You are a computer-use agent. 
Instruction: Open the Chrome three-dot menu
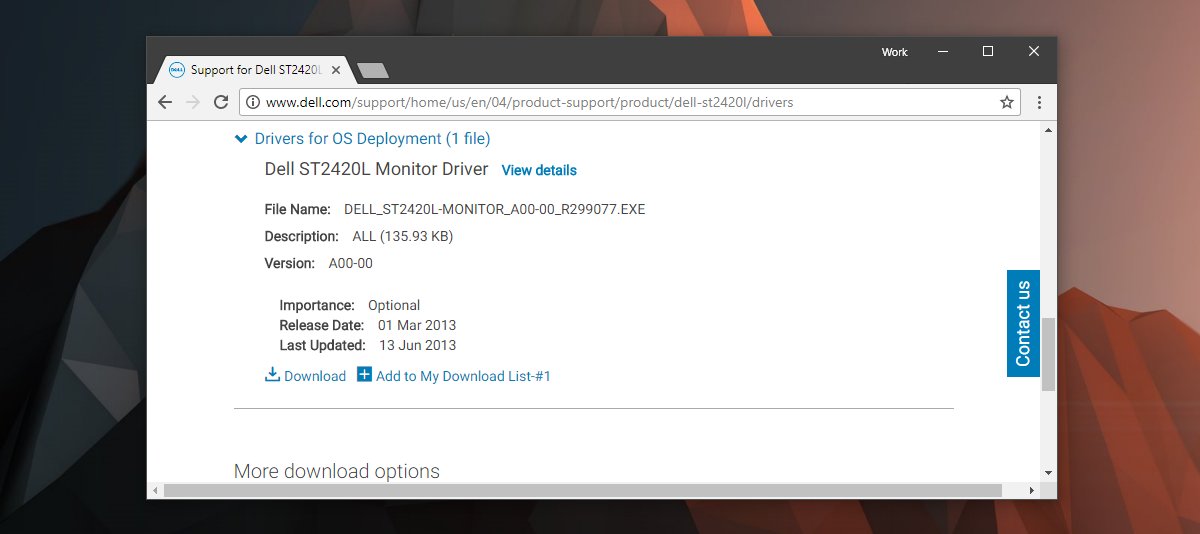(x=1039, y=102)
